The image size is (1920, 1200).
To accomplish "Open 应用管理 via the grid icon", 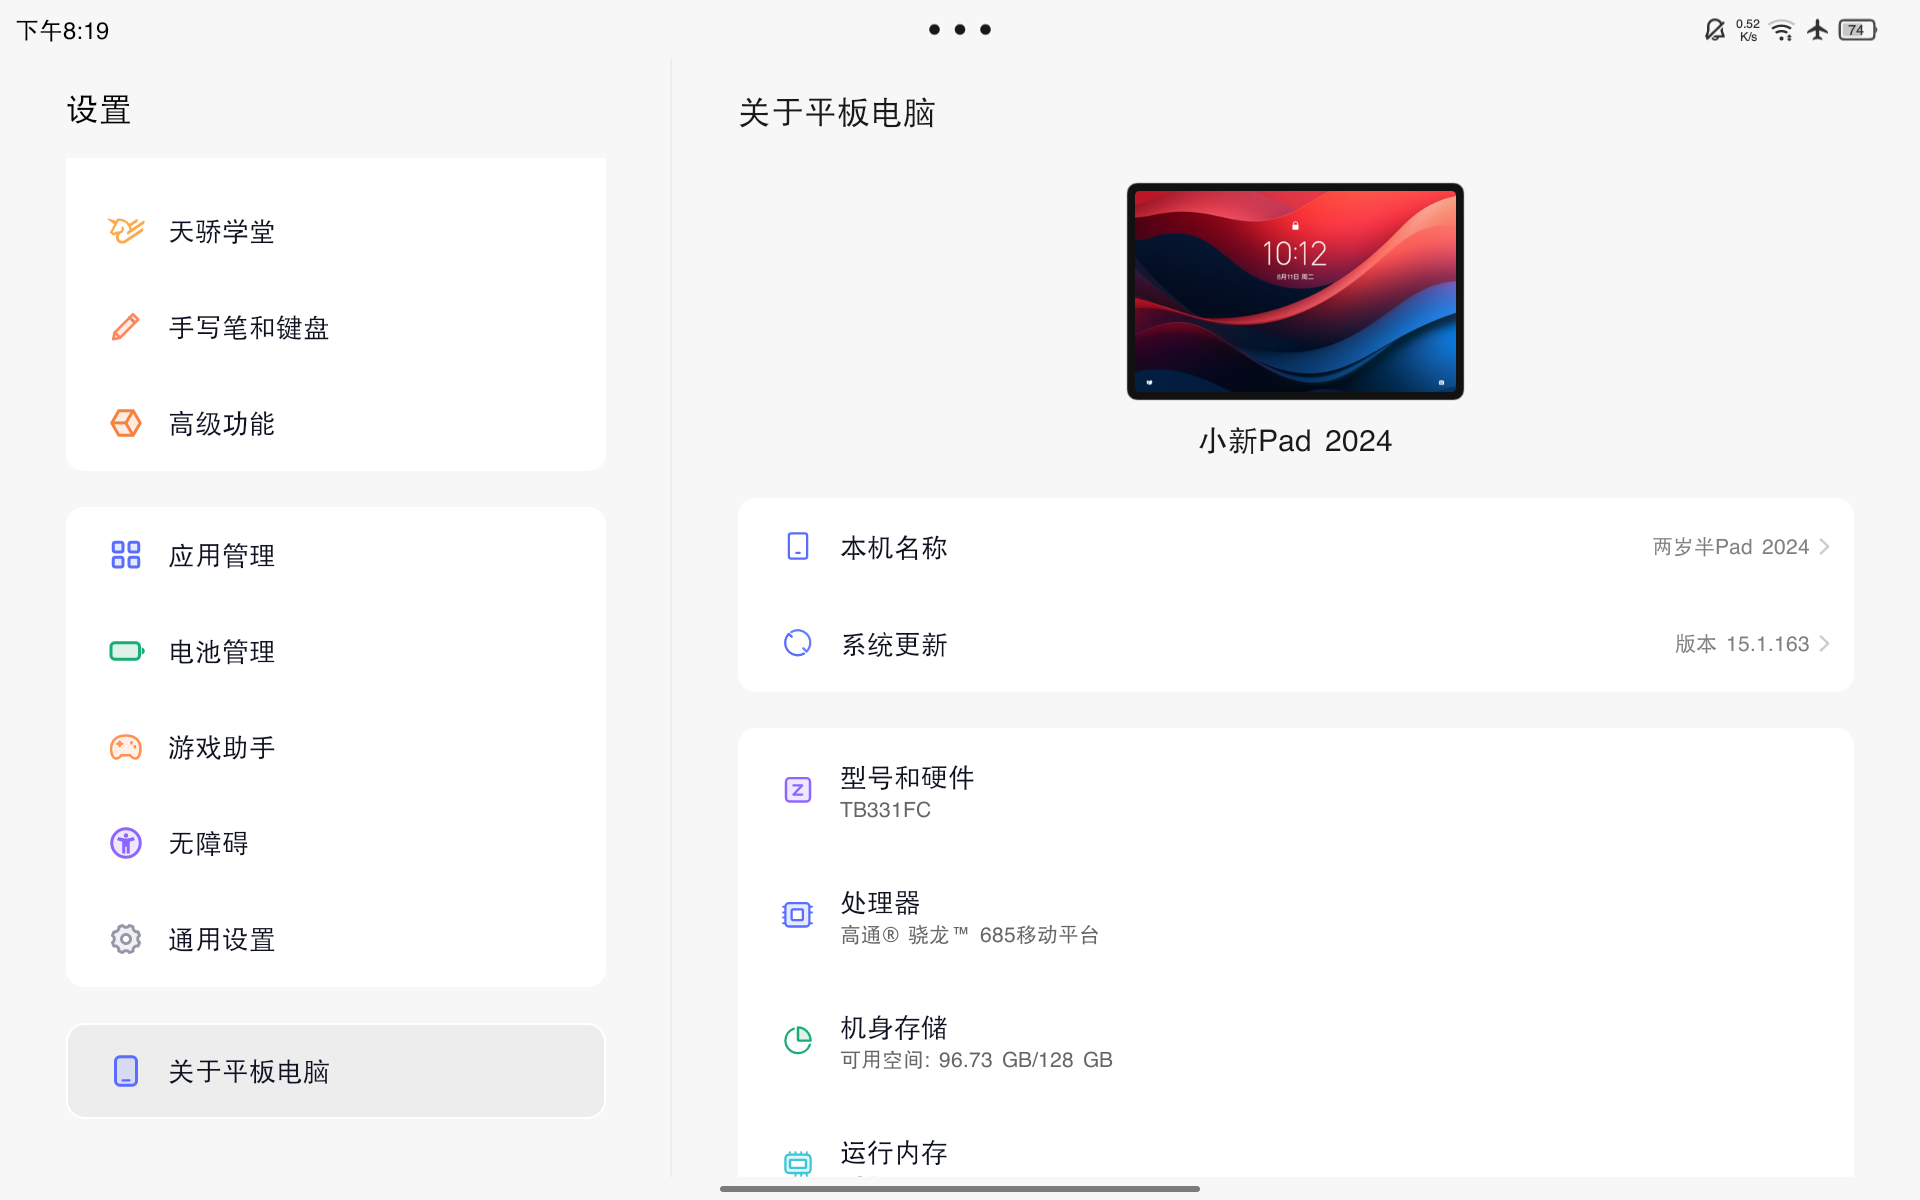I will pyautogui.click(x=125, y=554).
